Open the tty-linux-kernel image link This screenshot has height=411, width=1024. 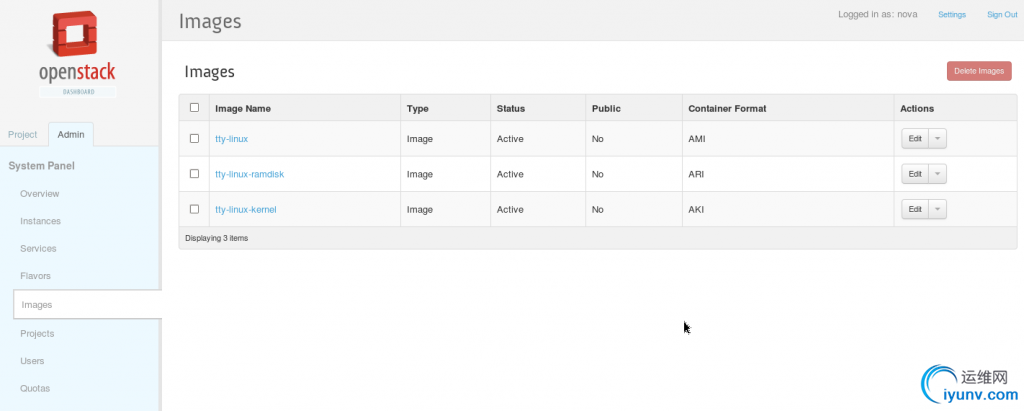click(245, 209)
